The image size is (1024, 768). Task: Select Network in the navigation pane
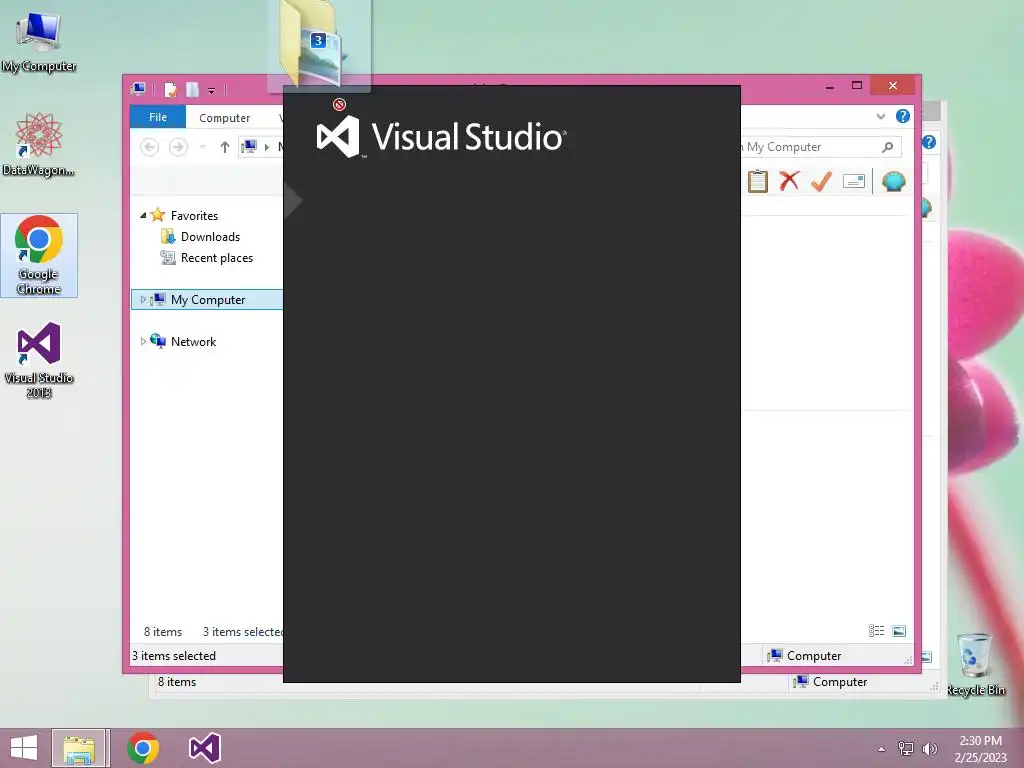193,342
